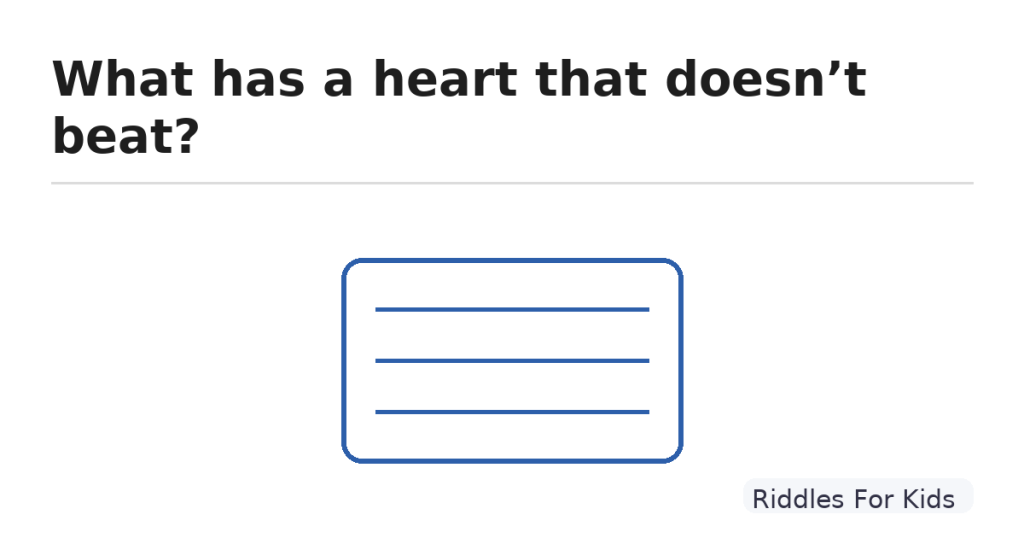Screen dimensions: 1024x538
Task: Click the middle line inside the card
Action: (x=512, y=360)
